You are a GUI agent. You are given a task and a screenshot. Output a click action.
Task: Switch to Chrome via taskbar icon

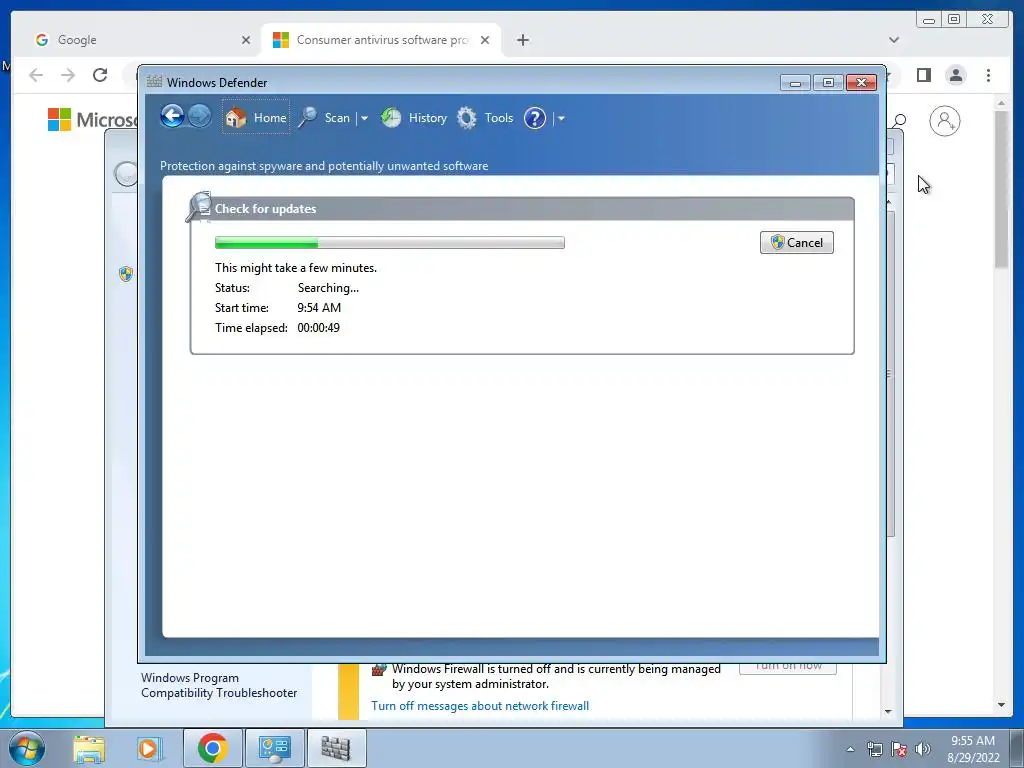(x=213, y=748)
